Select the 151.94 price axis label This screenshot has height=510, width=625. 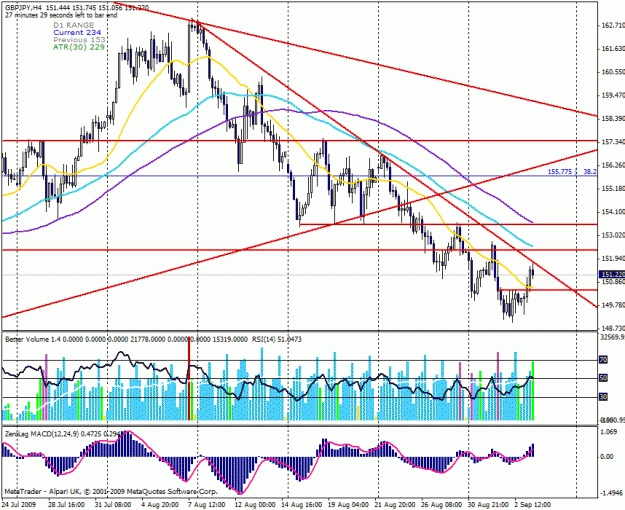tap(613, 259)
